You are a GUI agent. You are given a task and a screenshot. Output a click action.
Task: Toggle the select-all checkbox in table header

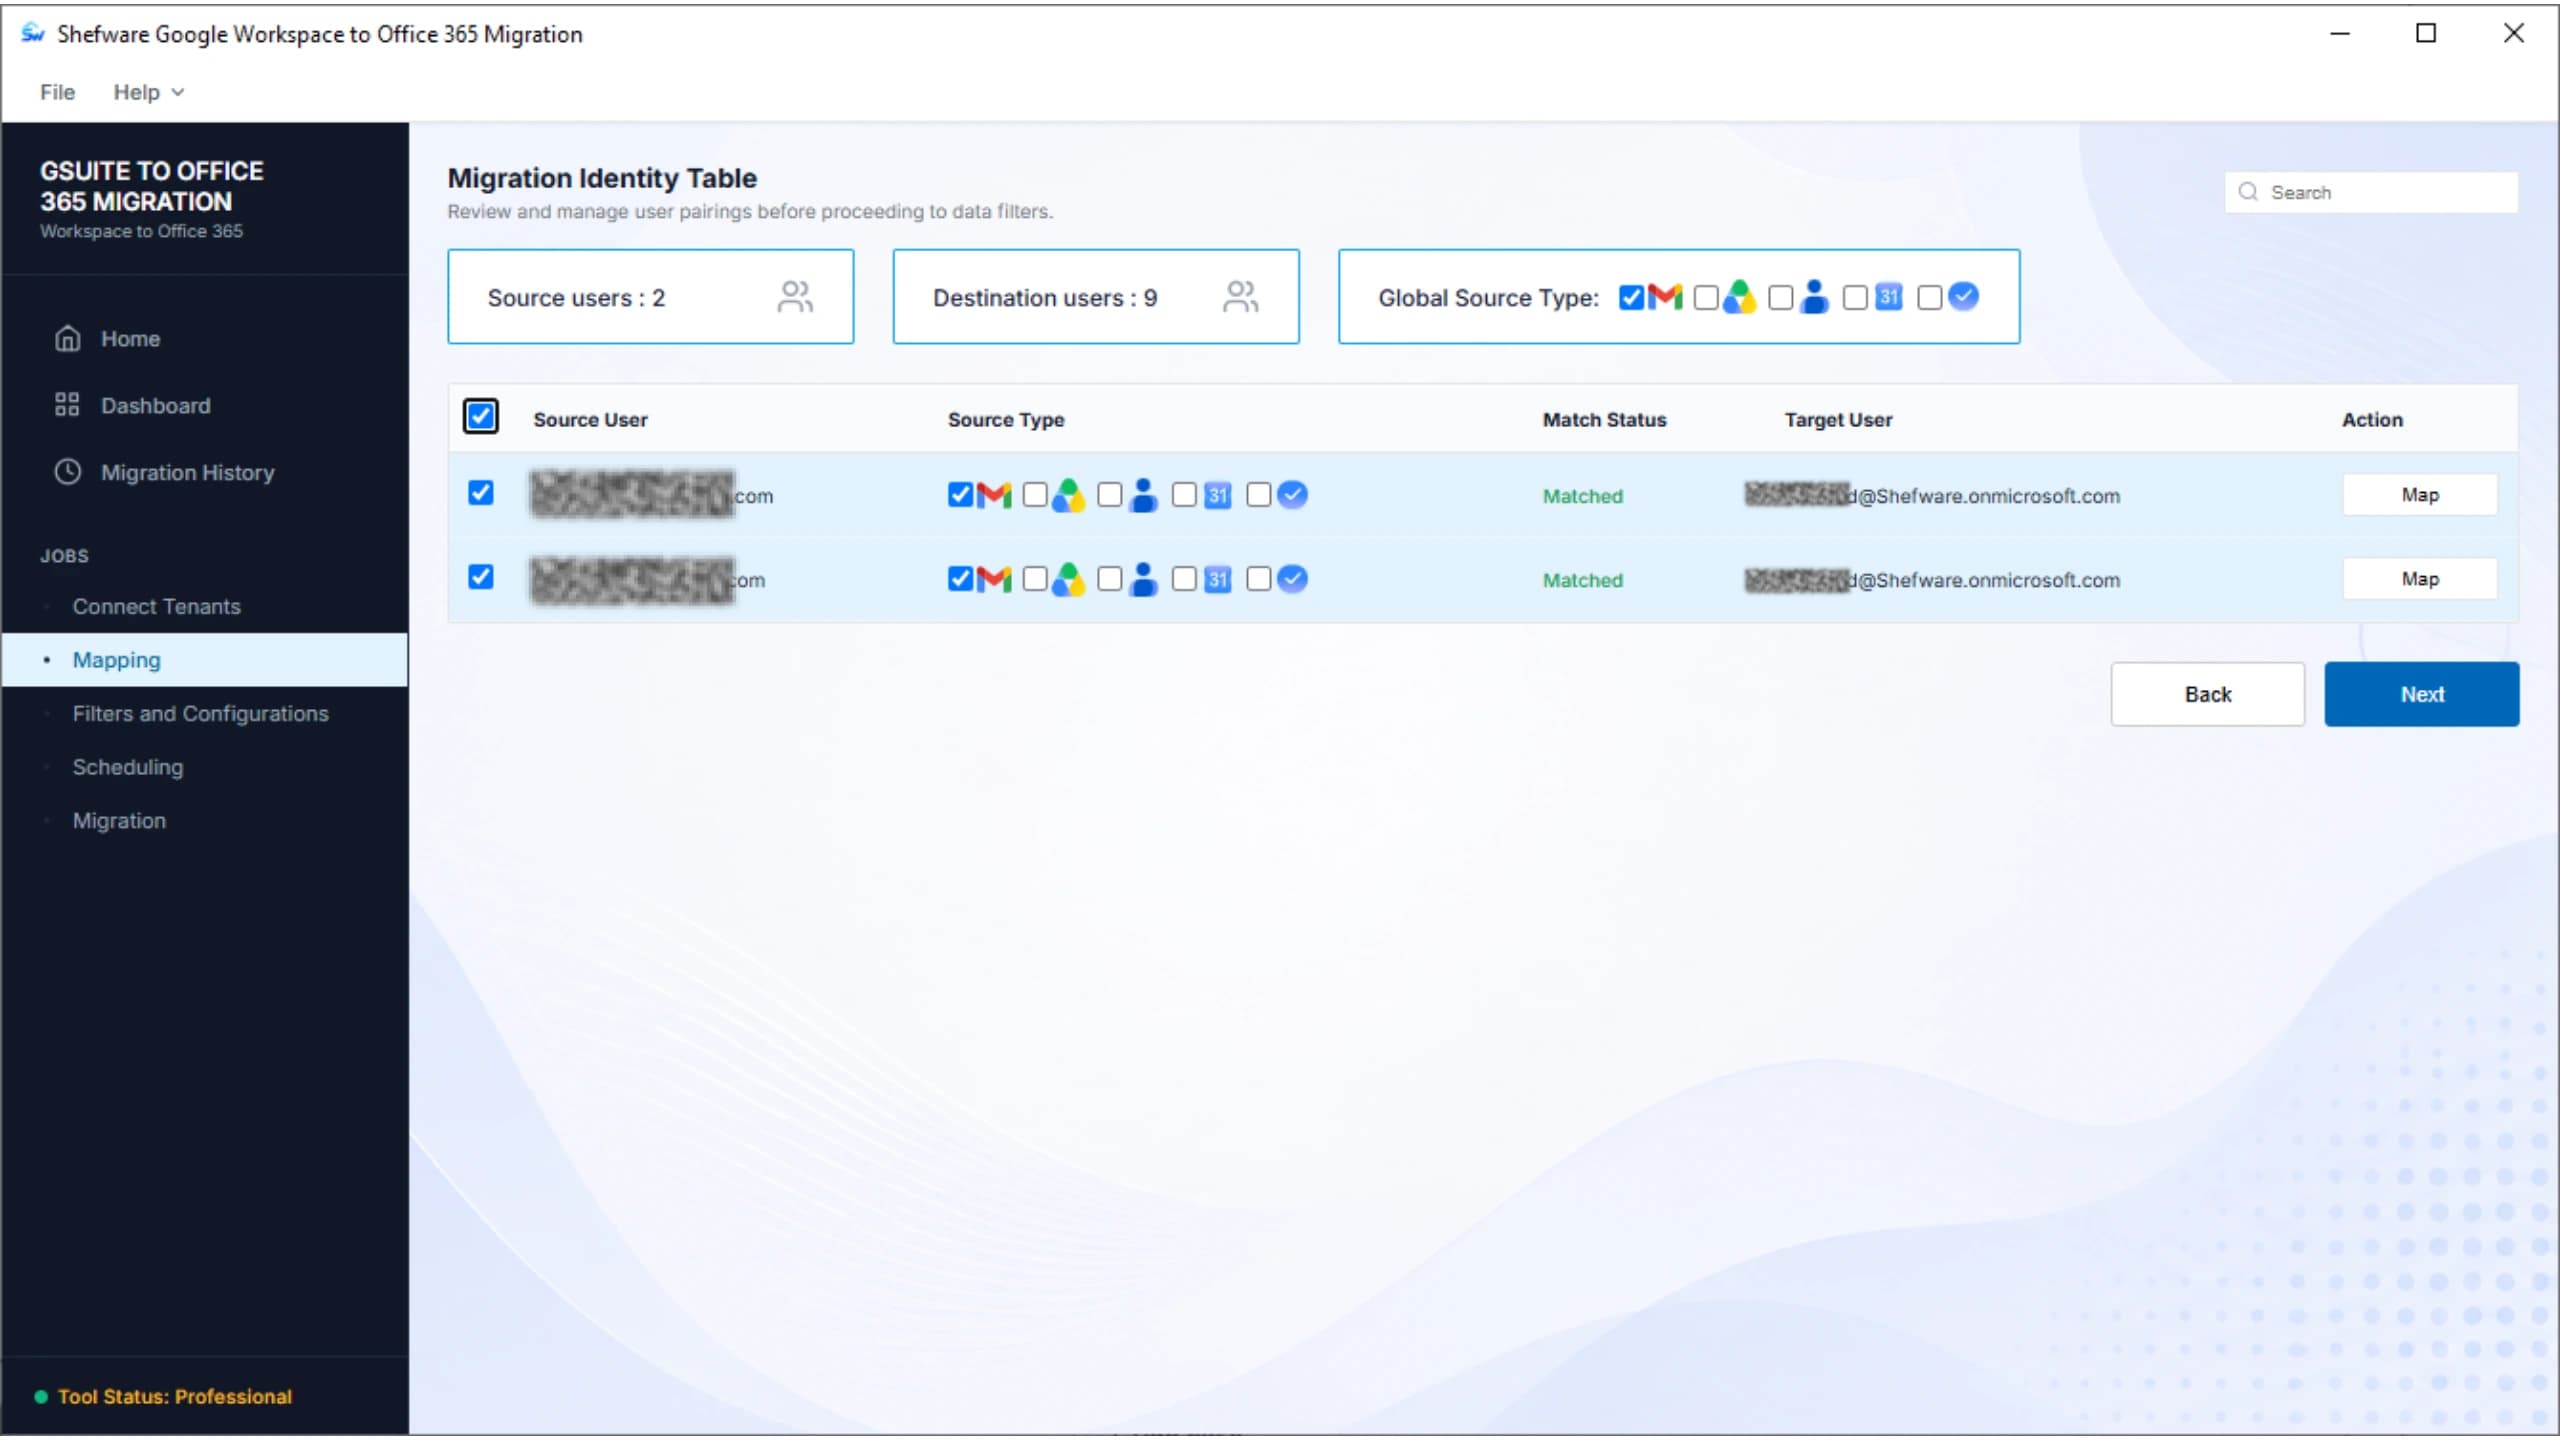(481, 416)
